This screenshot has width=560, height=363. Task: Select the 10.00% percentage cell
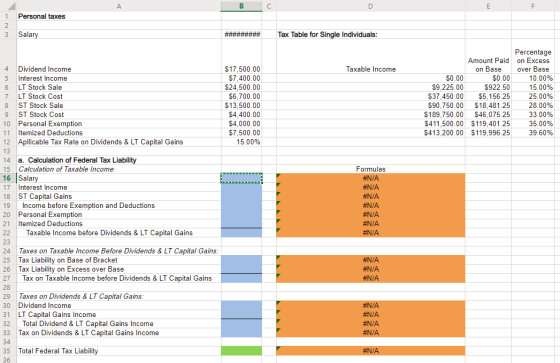click(x=533, y=78)
